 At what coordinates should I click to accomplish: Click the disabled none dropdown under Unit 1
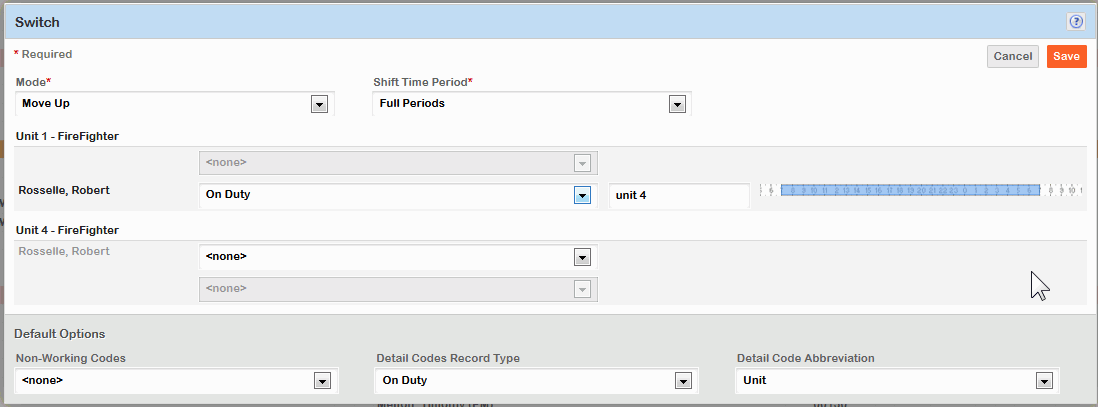(x=398, y=163)
